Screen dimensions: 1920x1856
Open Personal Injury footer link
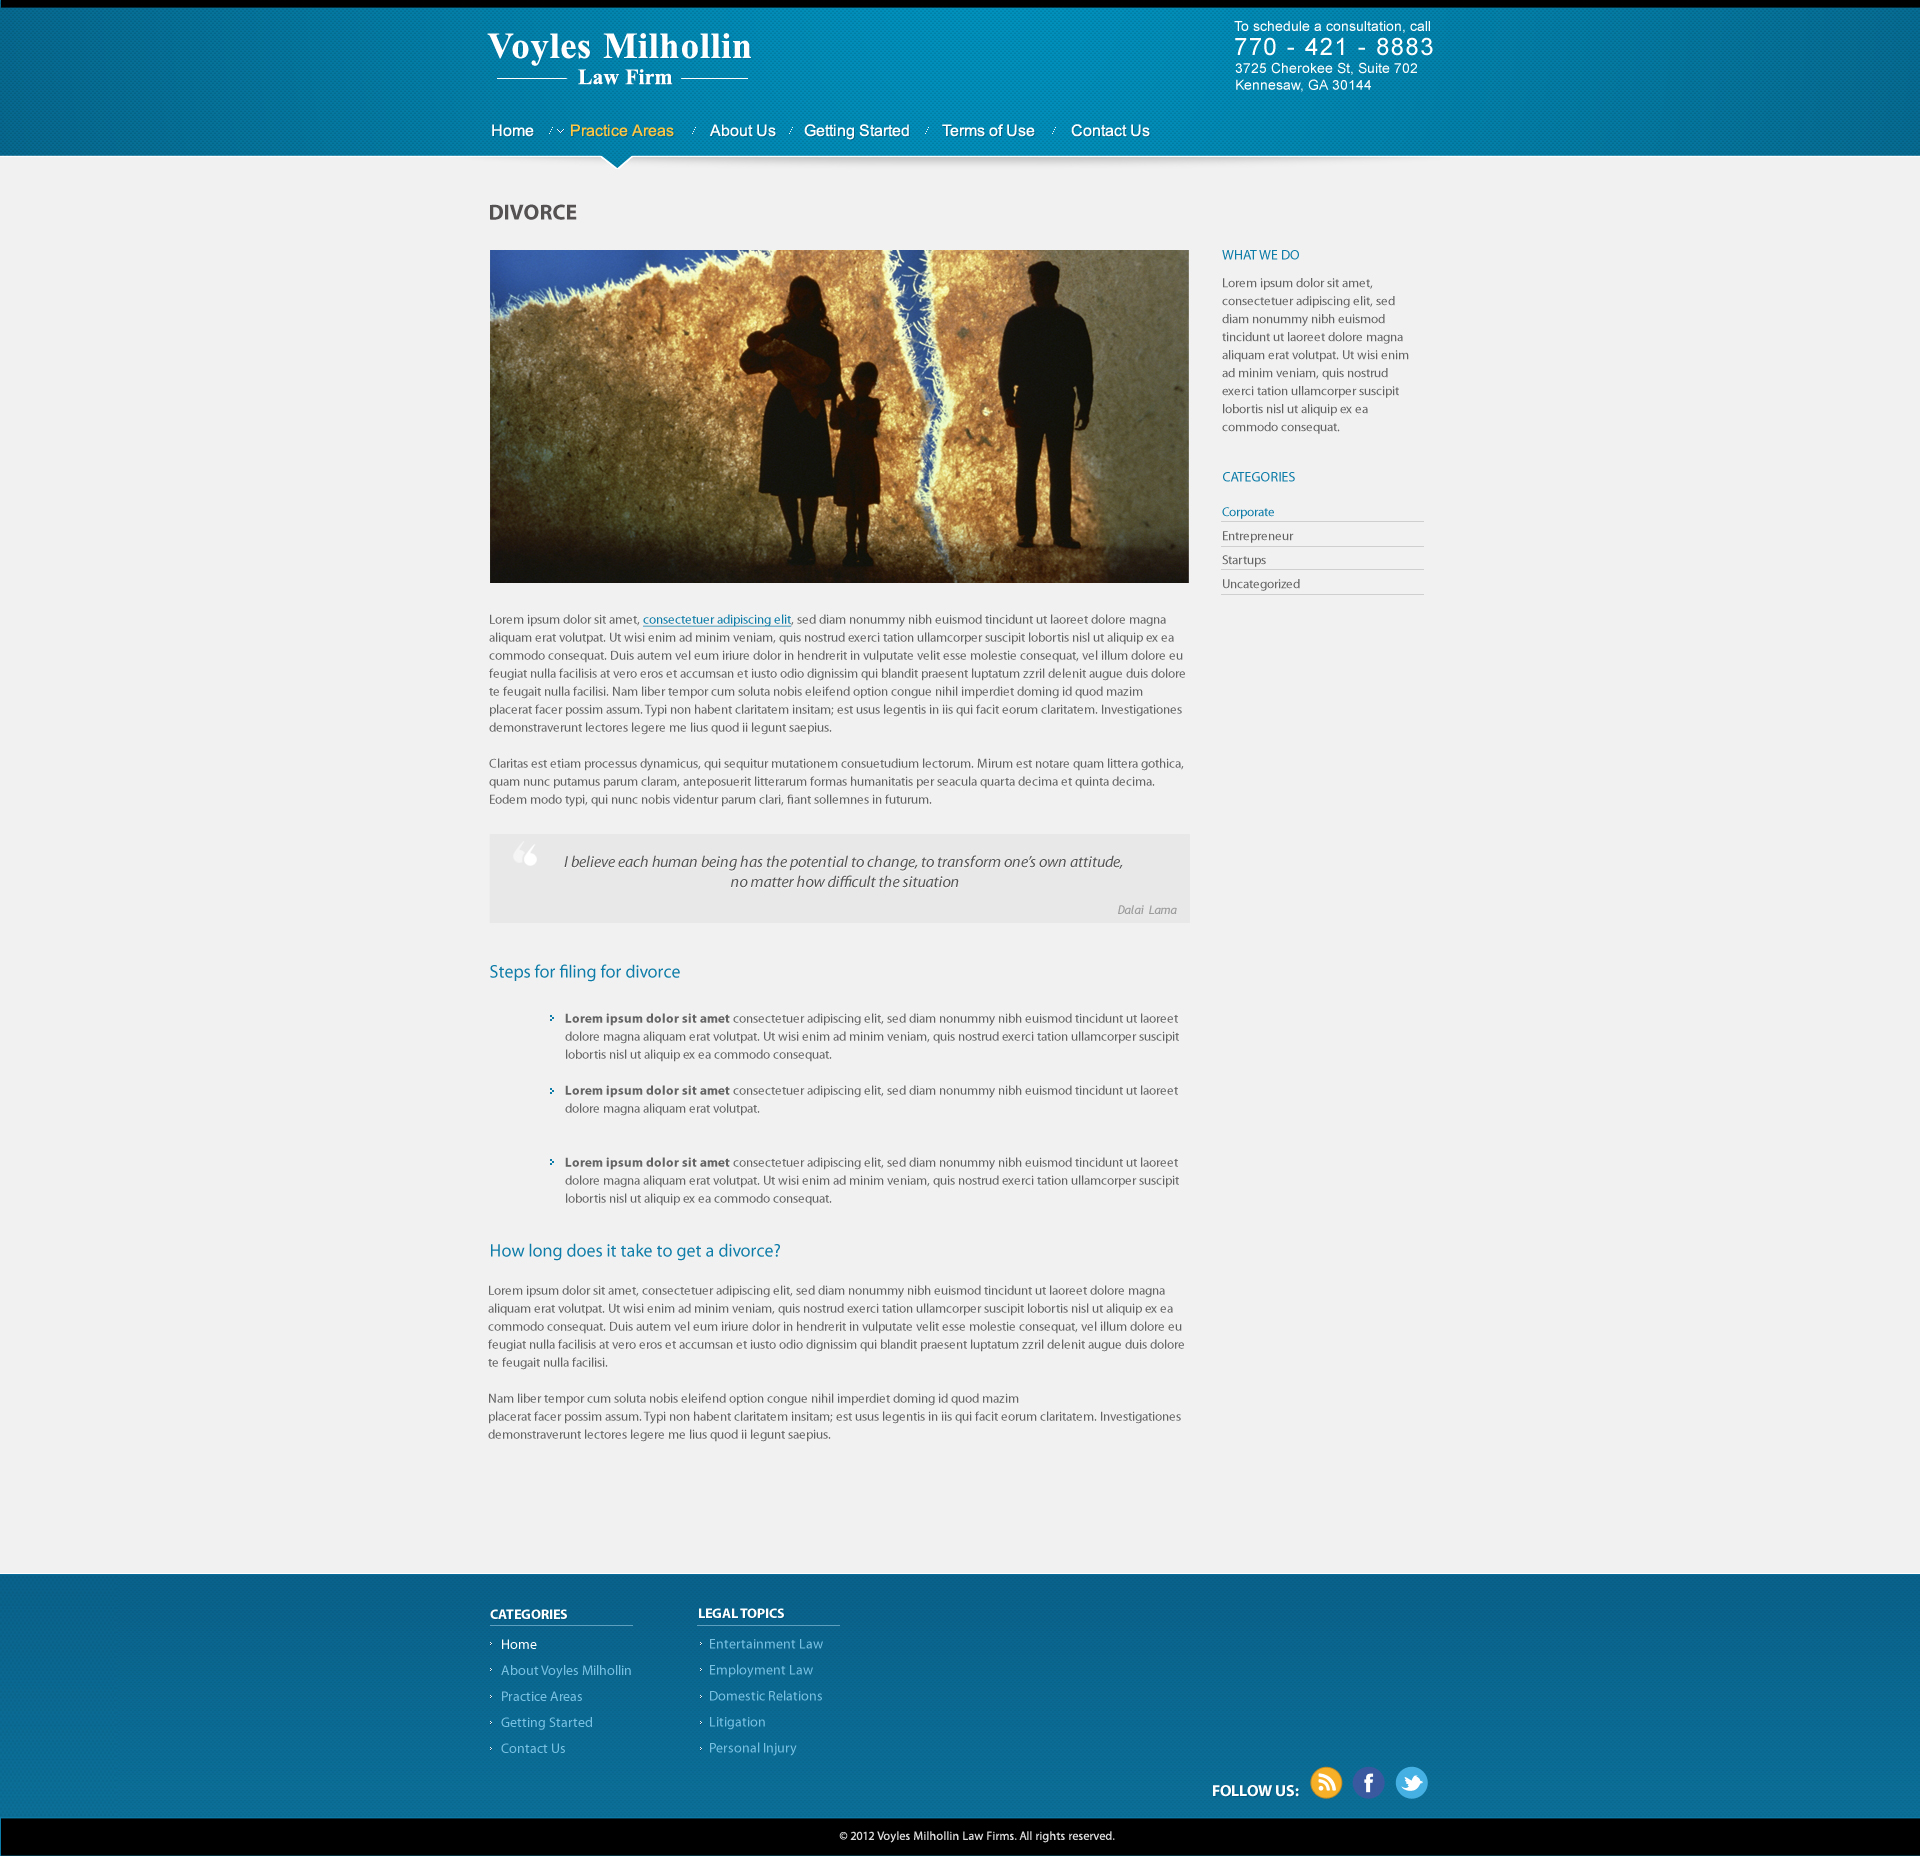click(752, 1748)
